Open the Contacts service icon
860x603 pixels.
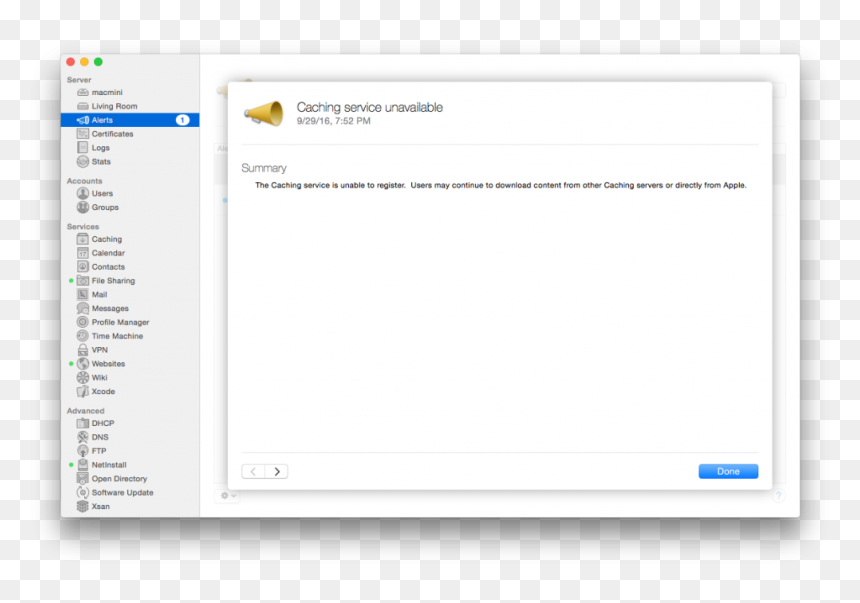tap(83, 267)
